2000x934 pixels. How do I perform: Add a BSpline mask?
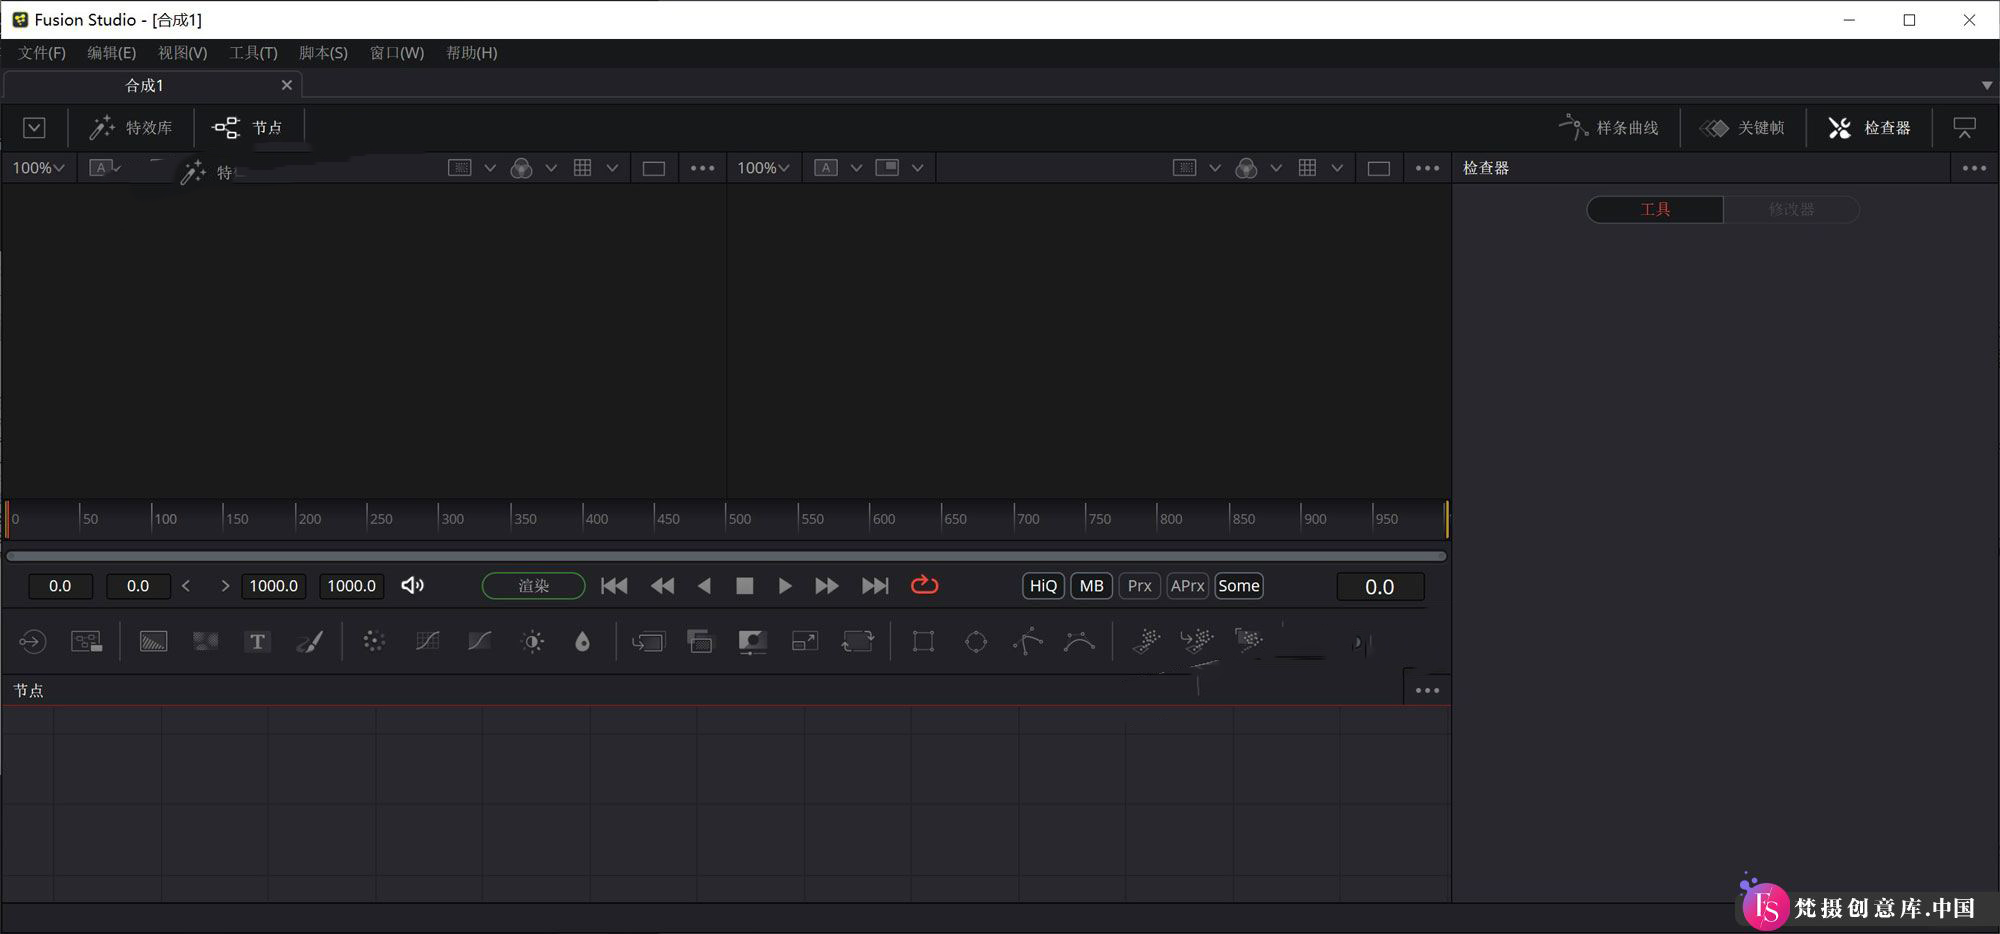click(1080, 642)
